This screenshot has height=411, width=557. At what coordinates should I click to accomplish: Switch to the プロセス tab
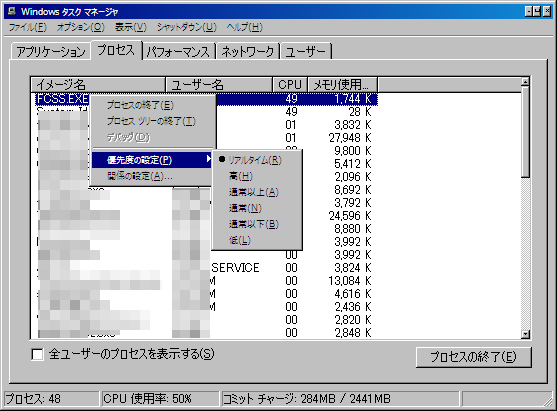117,50
